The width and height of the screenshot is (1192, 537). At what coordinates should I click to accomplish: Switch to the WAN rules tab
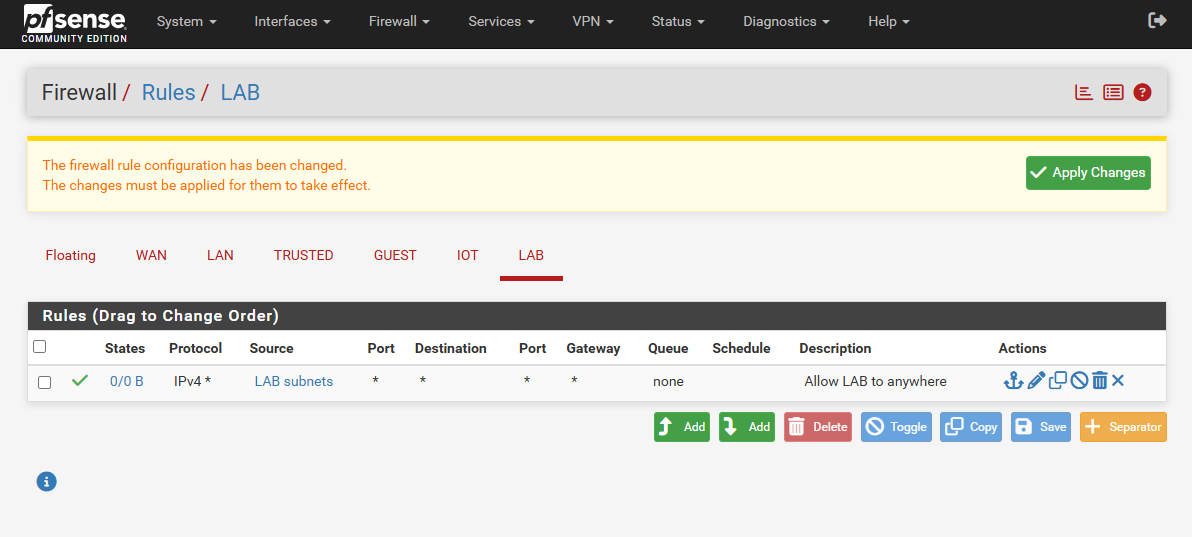coord(151,256)
